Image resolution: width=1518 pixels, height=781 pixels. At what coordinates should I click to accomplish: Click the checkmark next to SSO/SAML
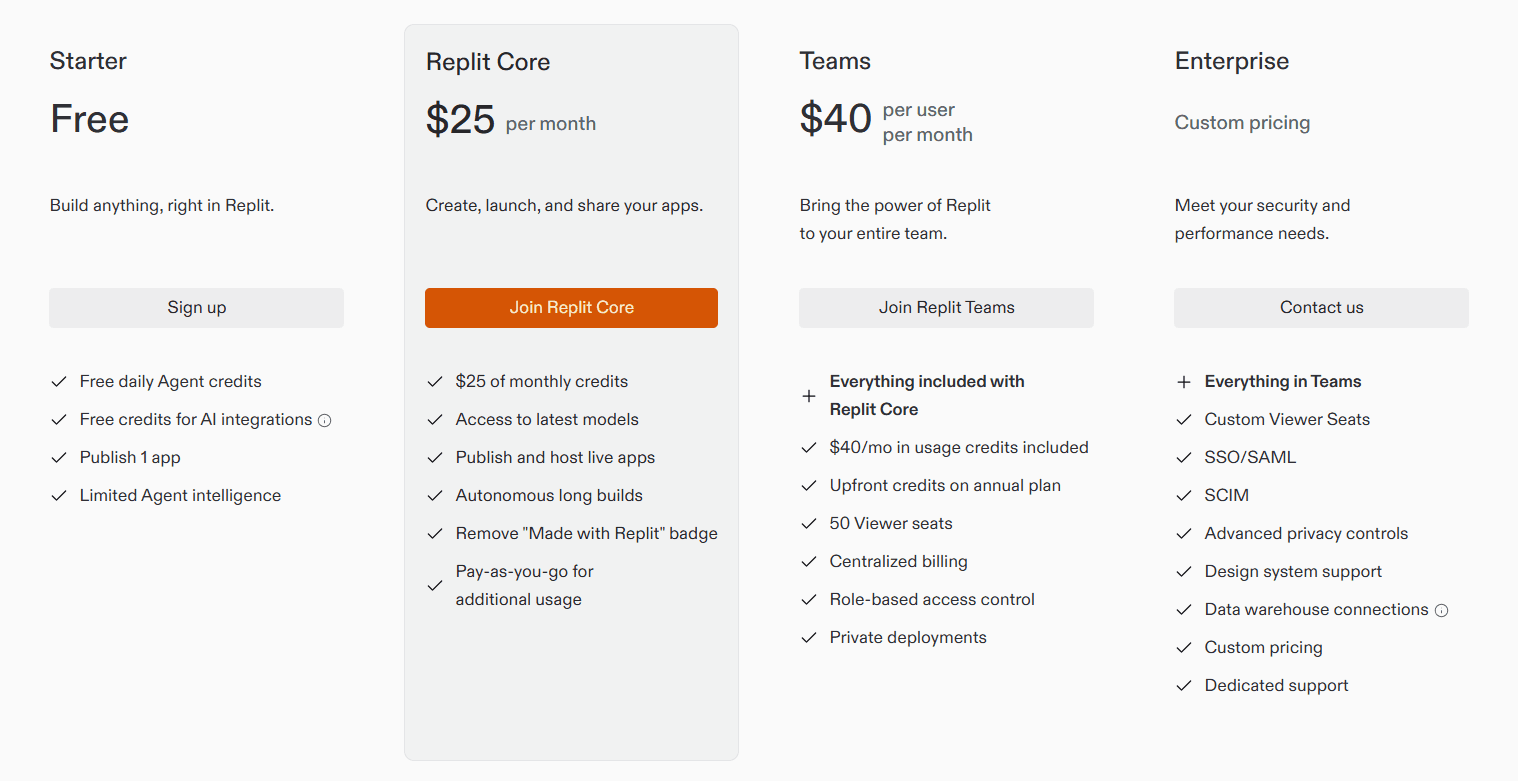coord(1183,457)
